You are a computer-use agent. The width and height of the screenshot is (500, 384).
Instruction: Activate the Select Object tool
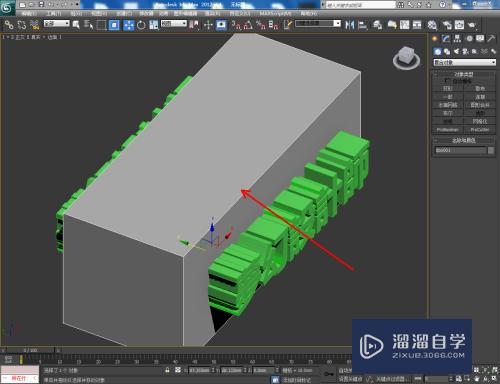(x=76, y=25)
